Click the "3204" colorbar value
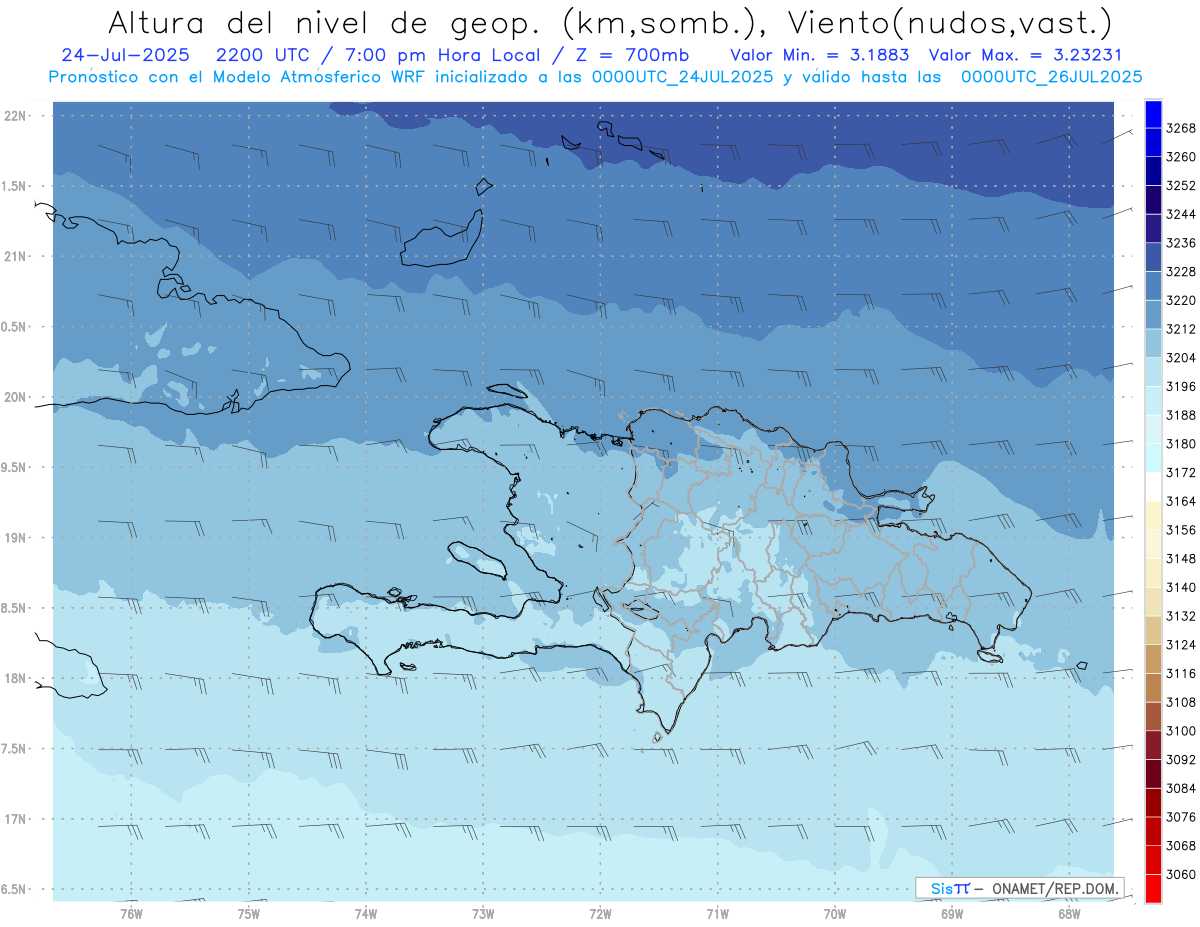The image size is (1200, 927). (1181, 357)
